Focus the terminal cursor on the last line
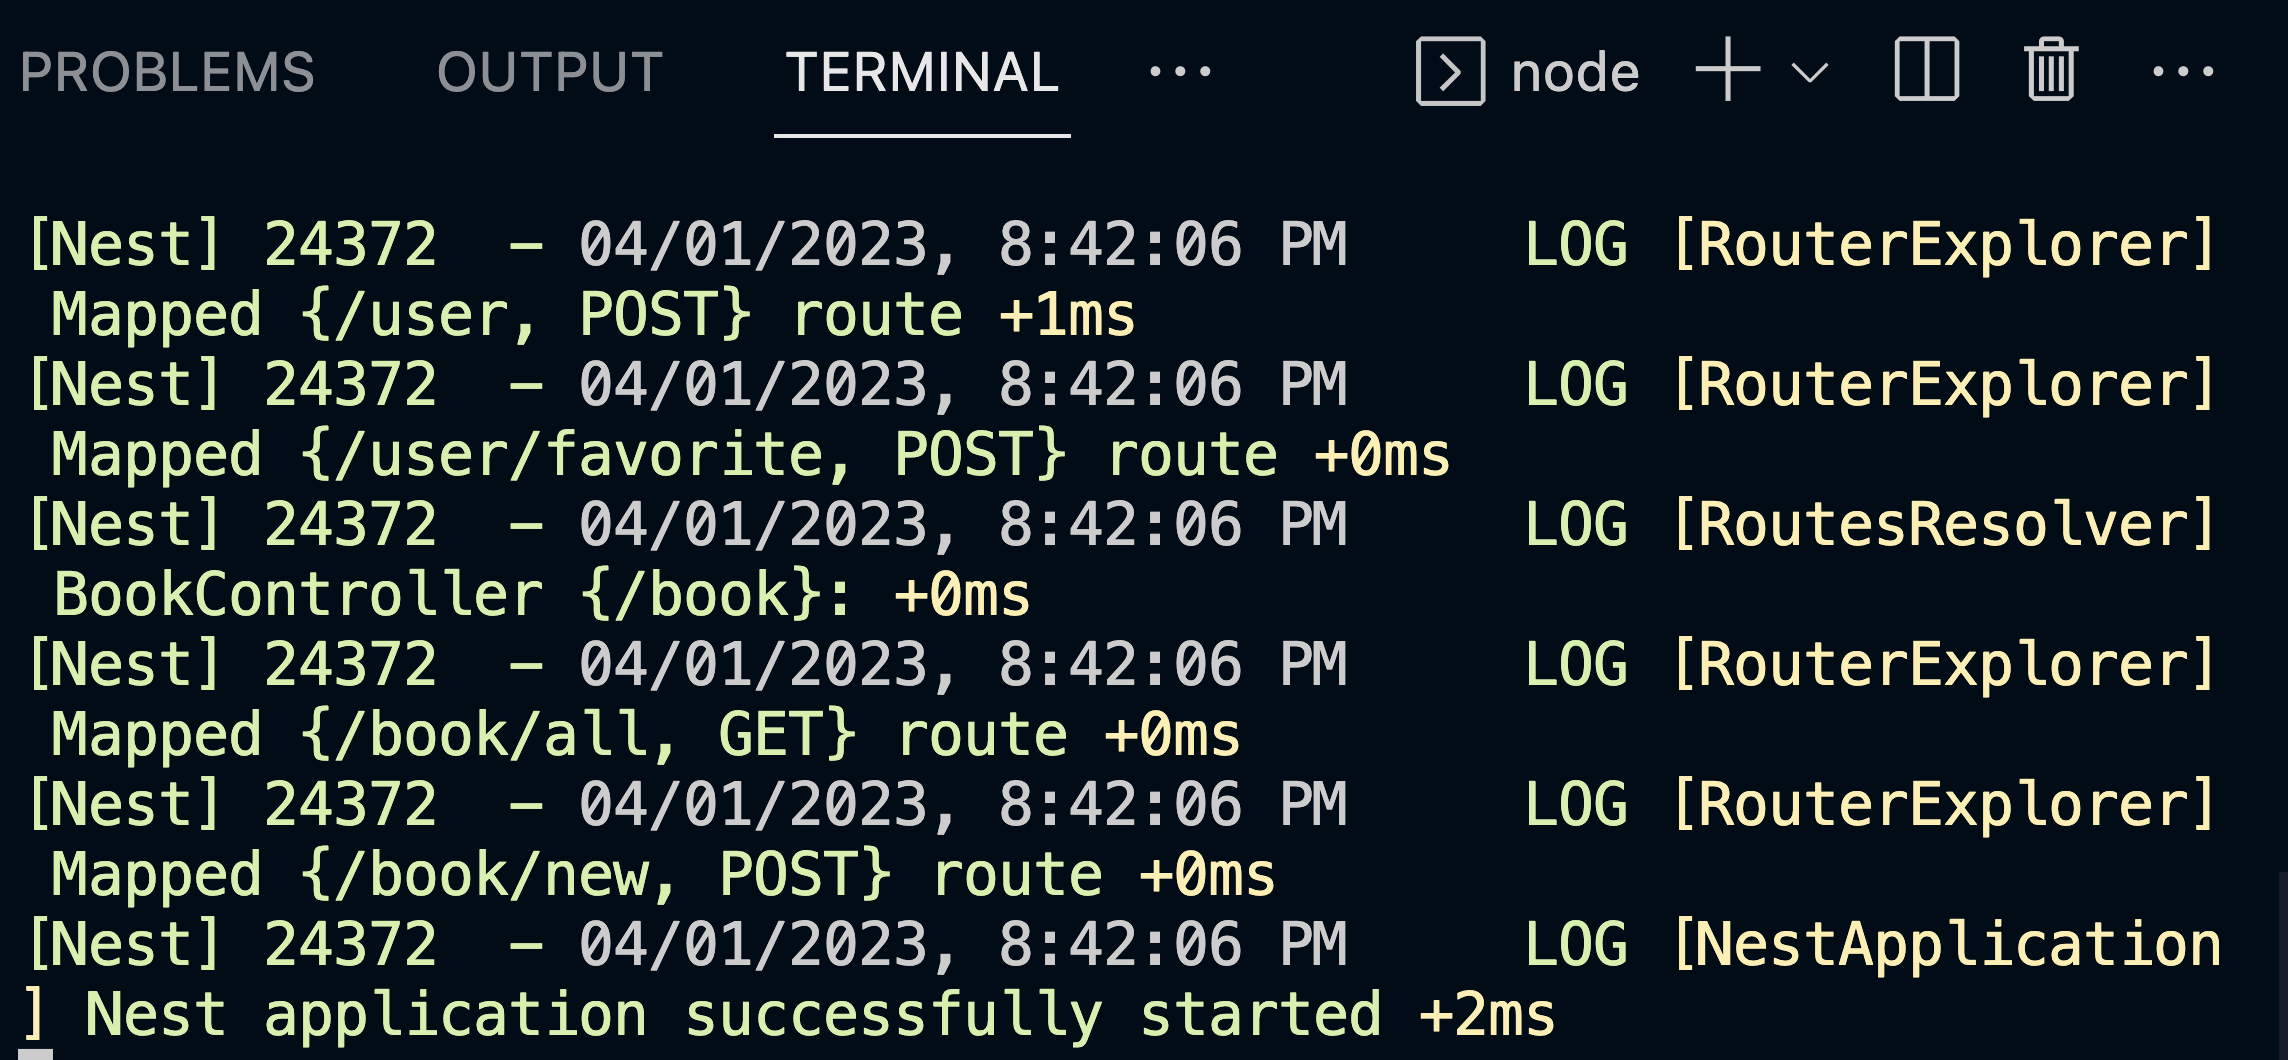The width and height of the screenshot is (2288, 1060). (x=37, y=1054)
